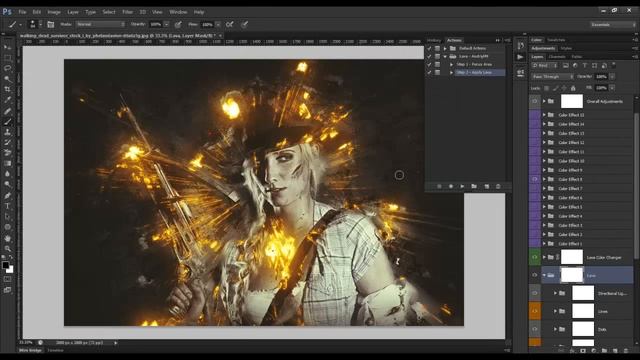This screenshot has height=360, width=640.
Task: Click Play selection button in Actions panel
Action: (462, 186)
